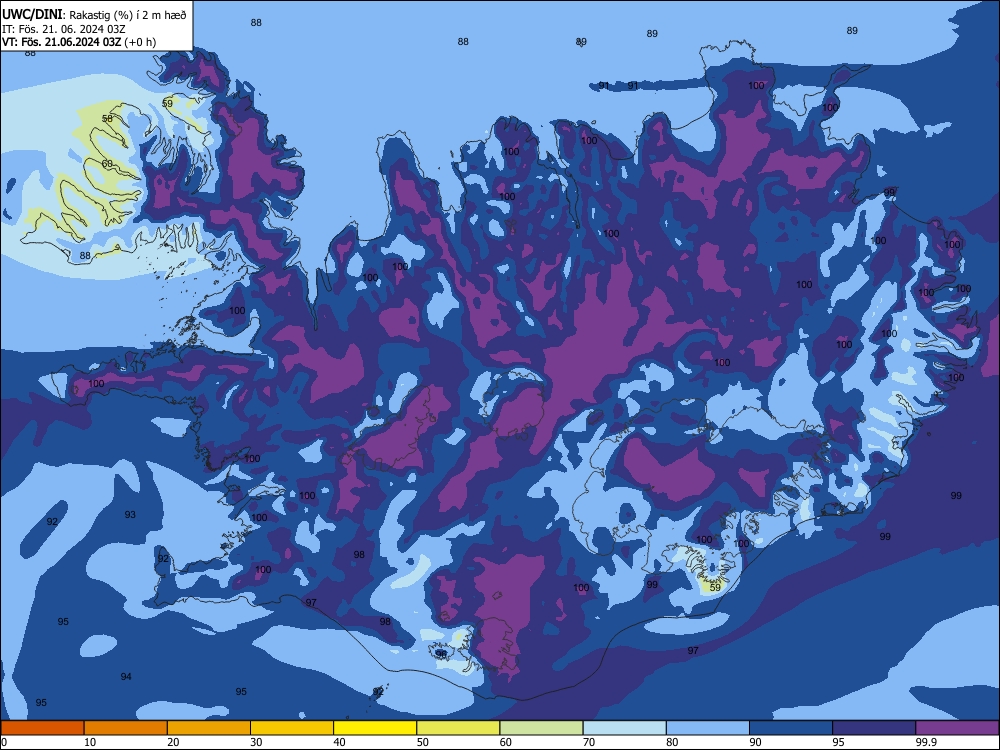
Task: Click legend tick label '99.9'
Action: [926, 742]
